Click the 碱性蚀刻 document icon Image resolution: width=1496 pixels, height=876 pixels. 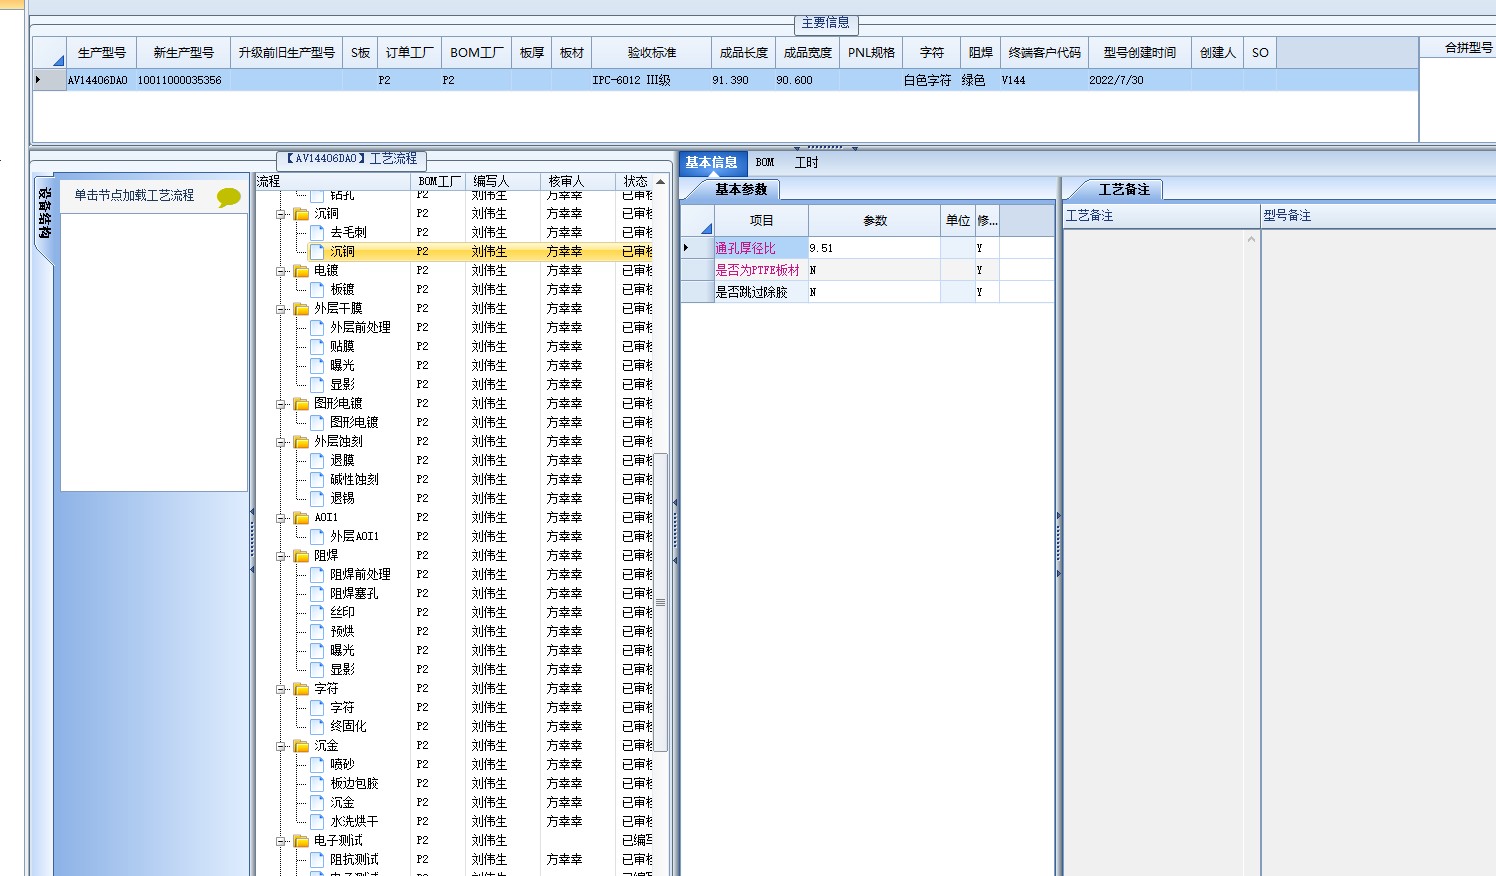click(317, 480)
